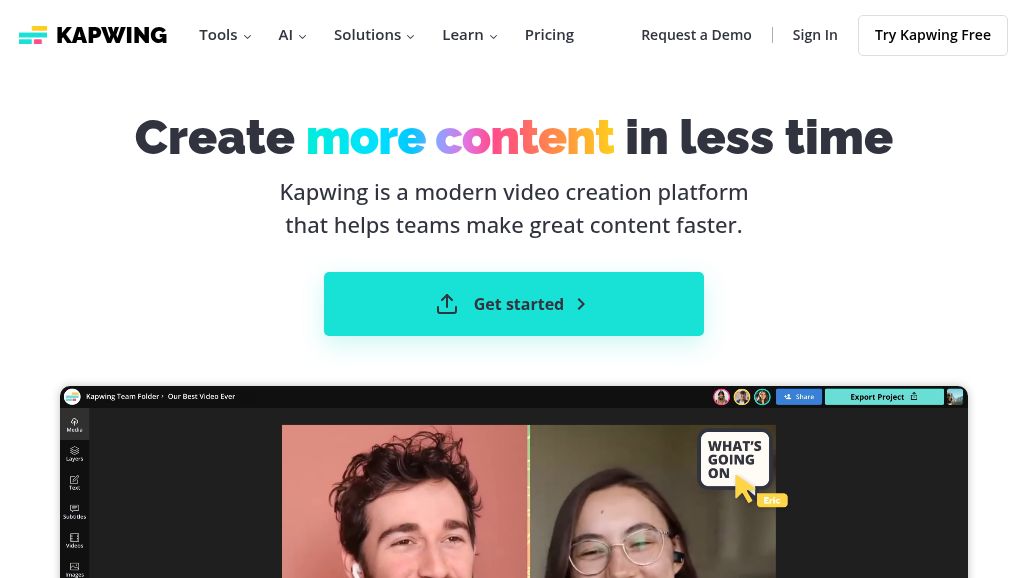
Task: Open the Solutions dropdown menu
Action: click(x=374, y=35)
